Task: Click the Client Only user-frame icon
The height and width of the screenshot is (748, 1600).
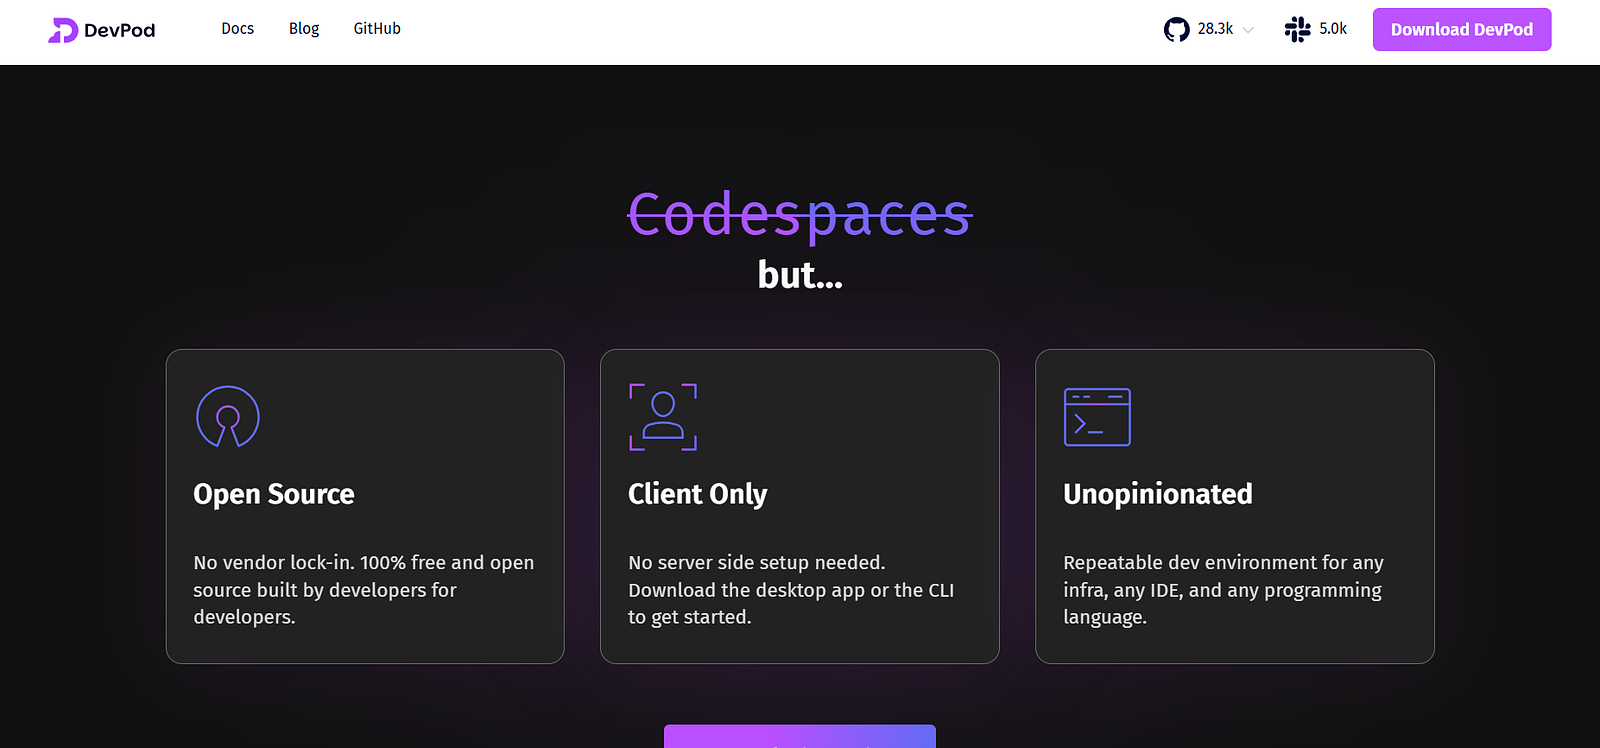Action: click(x=663, y=417)
